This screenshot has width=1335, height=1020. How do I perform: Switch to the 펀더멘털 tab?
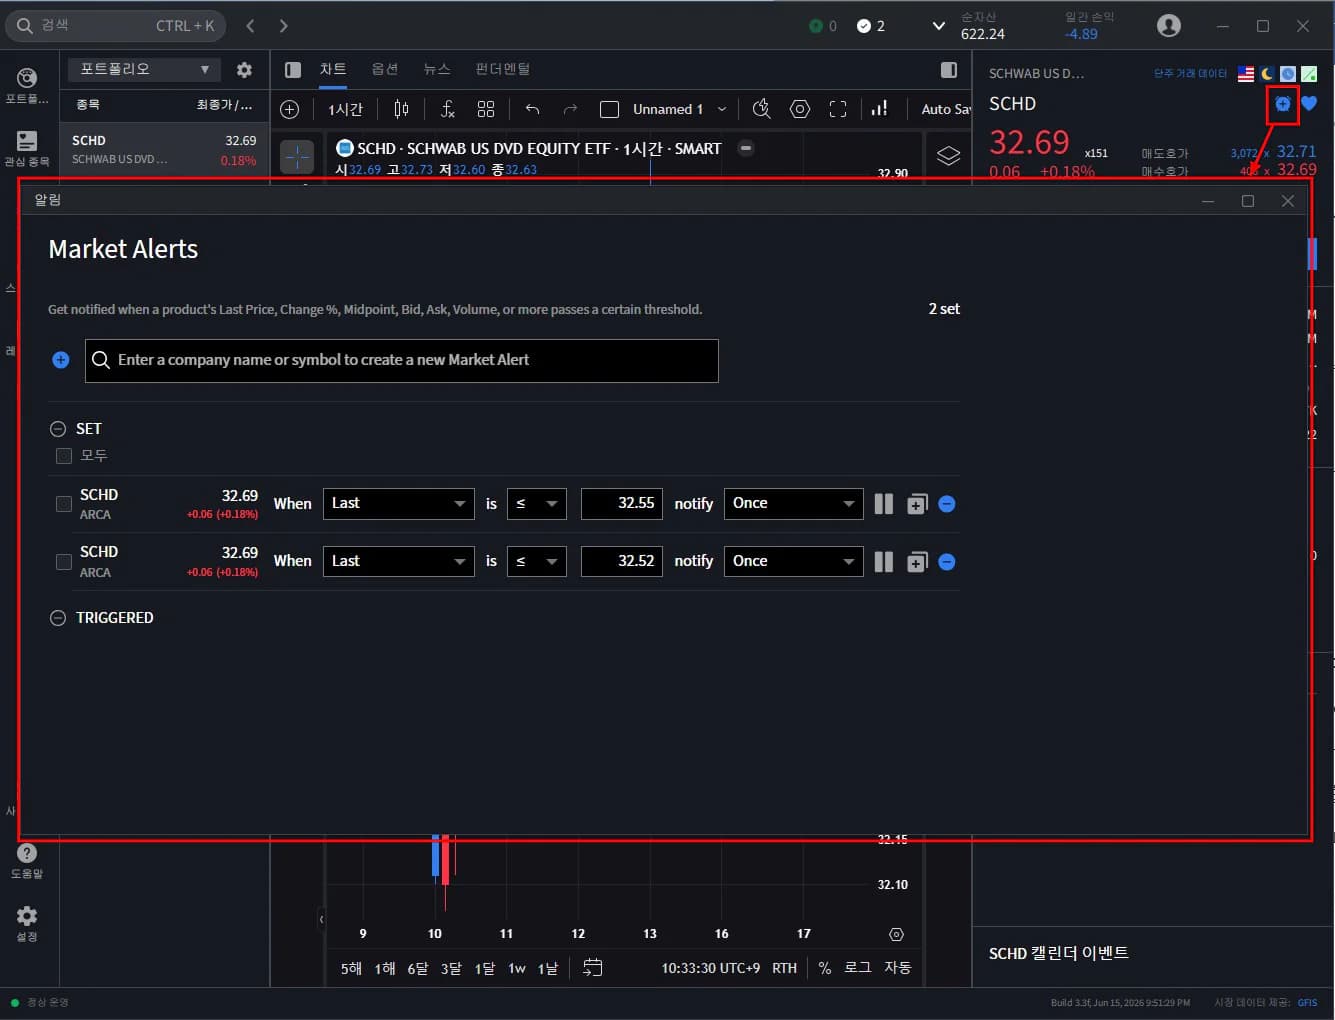tap(503, 69)
